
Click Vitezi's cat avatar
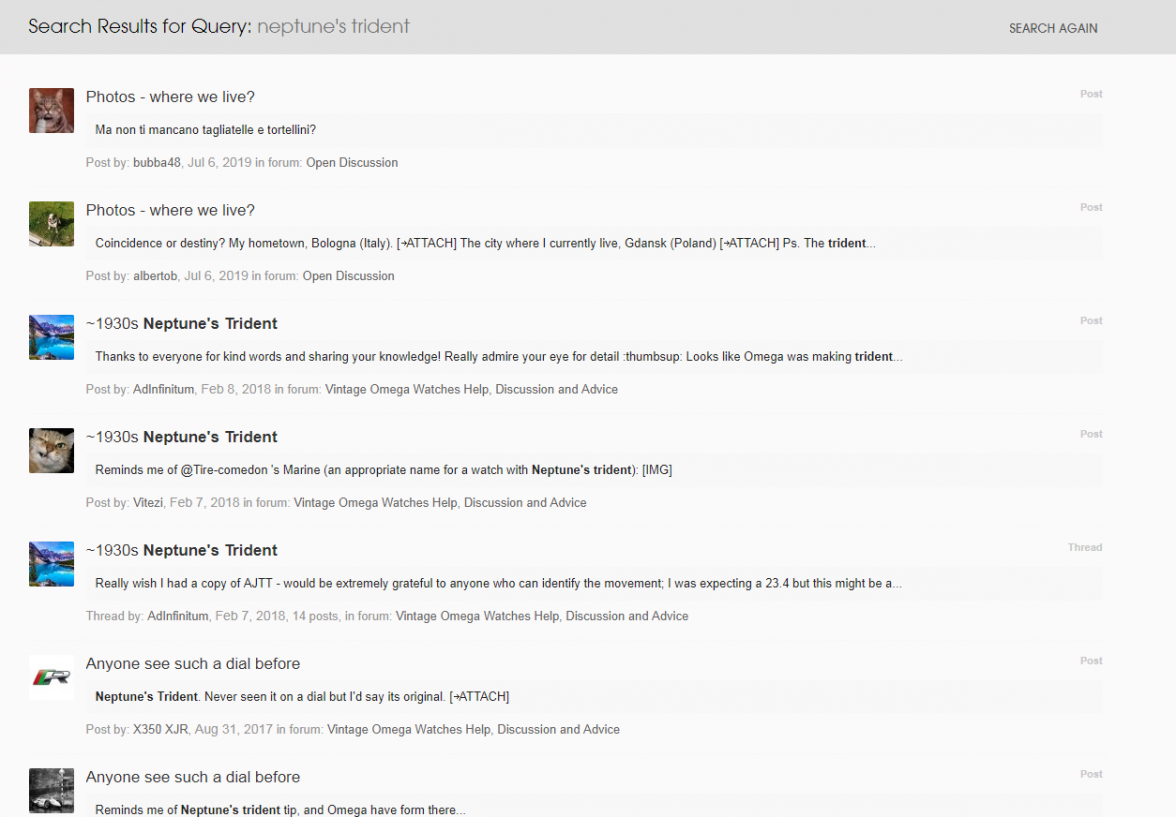click(x=51, y=450)
